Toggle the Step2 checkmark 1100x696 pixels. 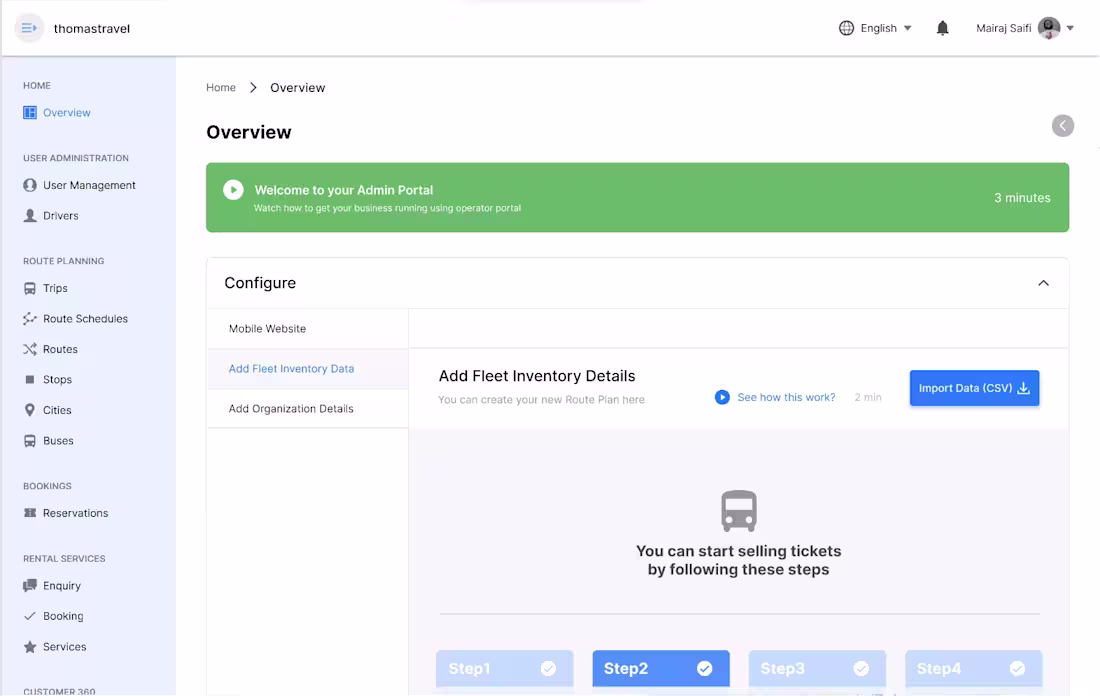tap(704, 668)
